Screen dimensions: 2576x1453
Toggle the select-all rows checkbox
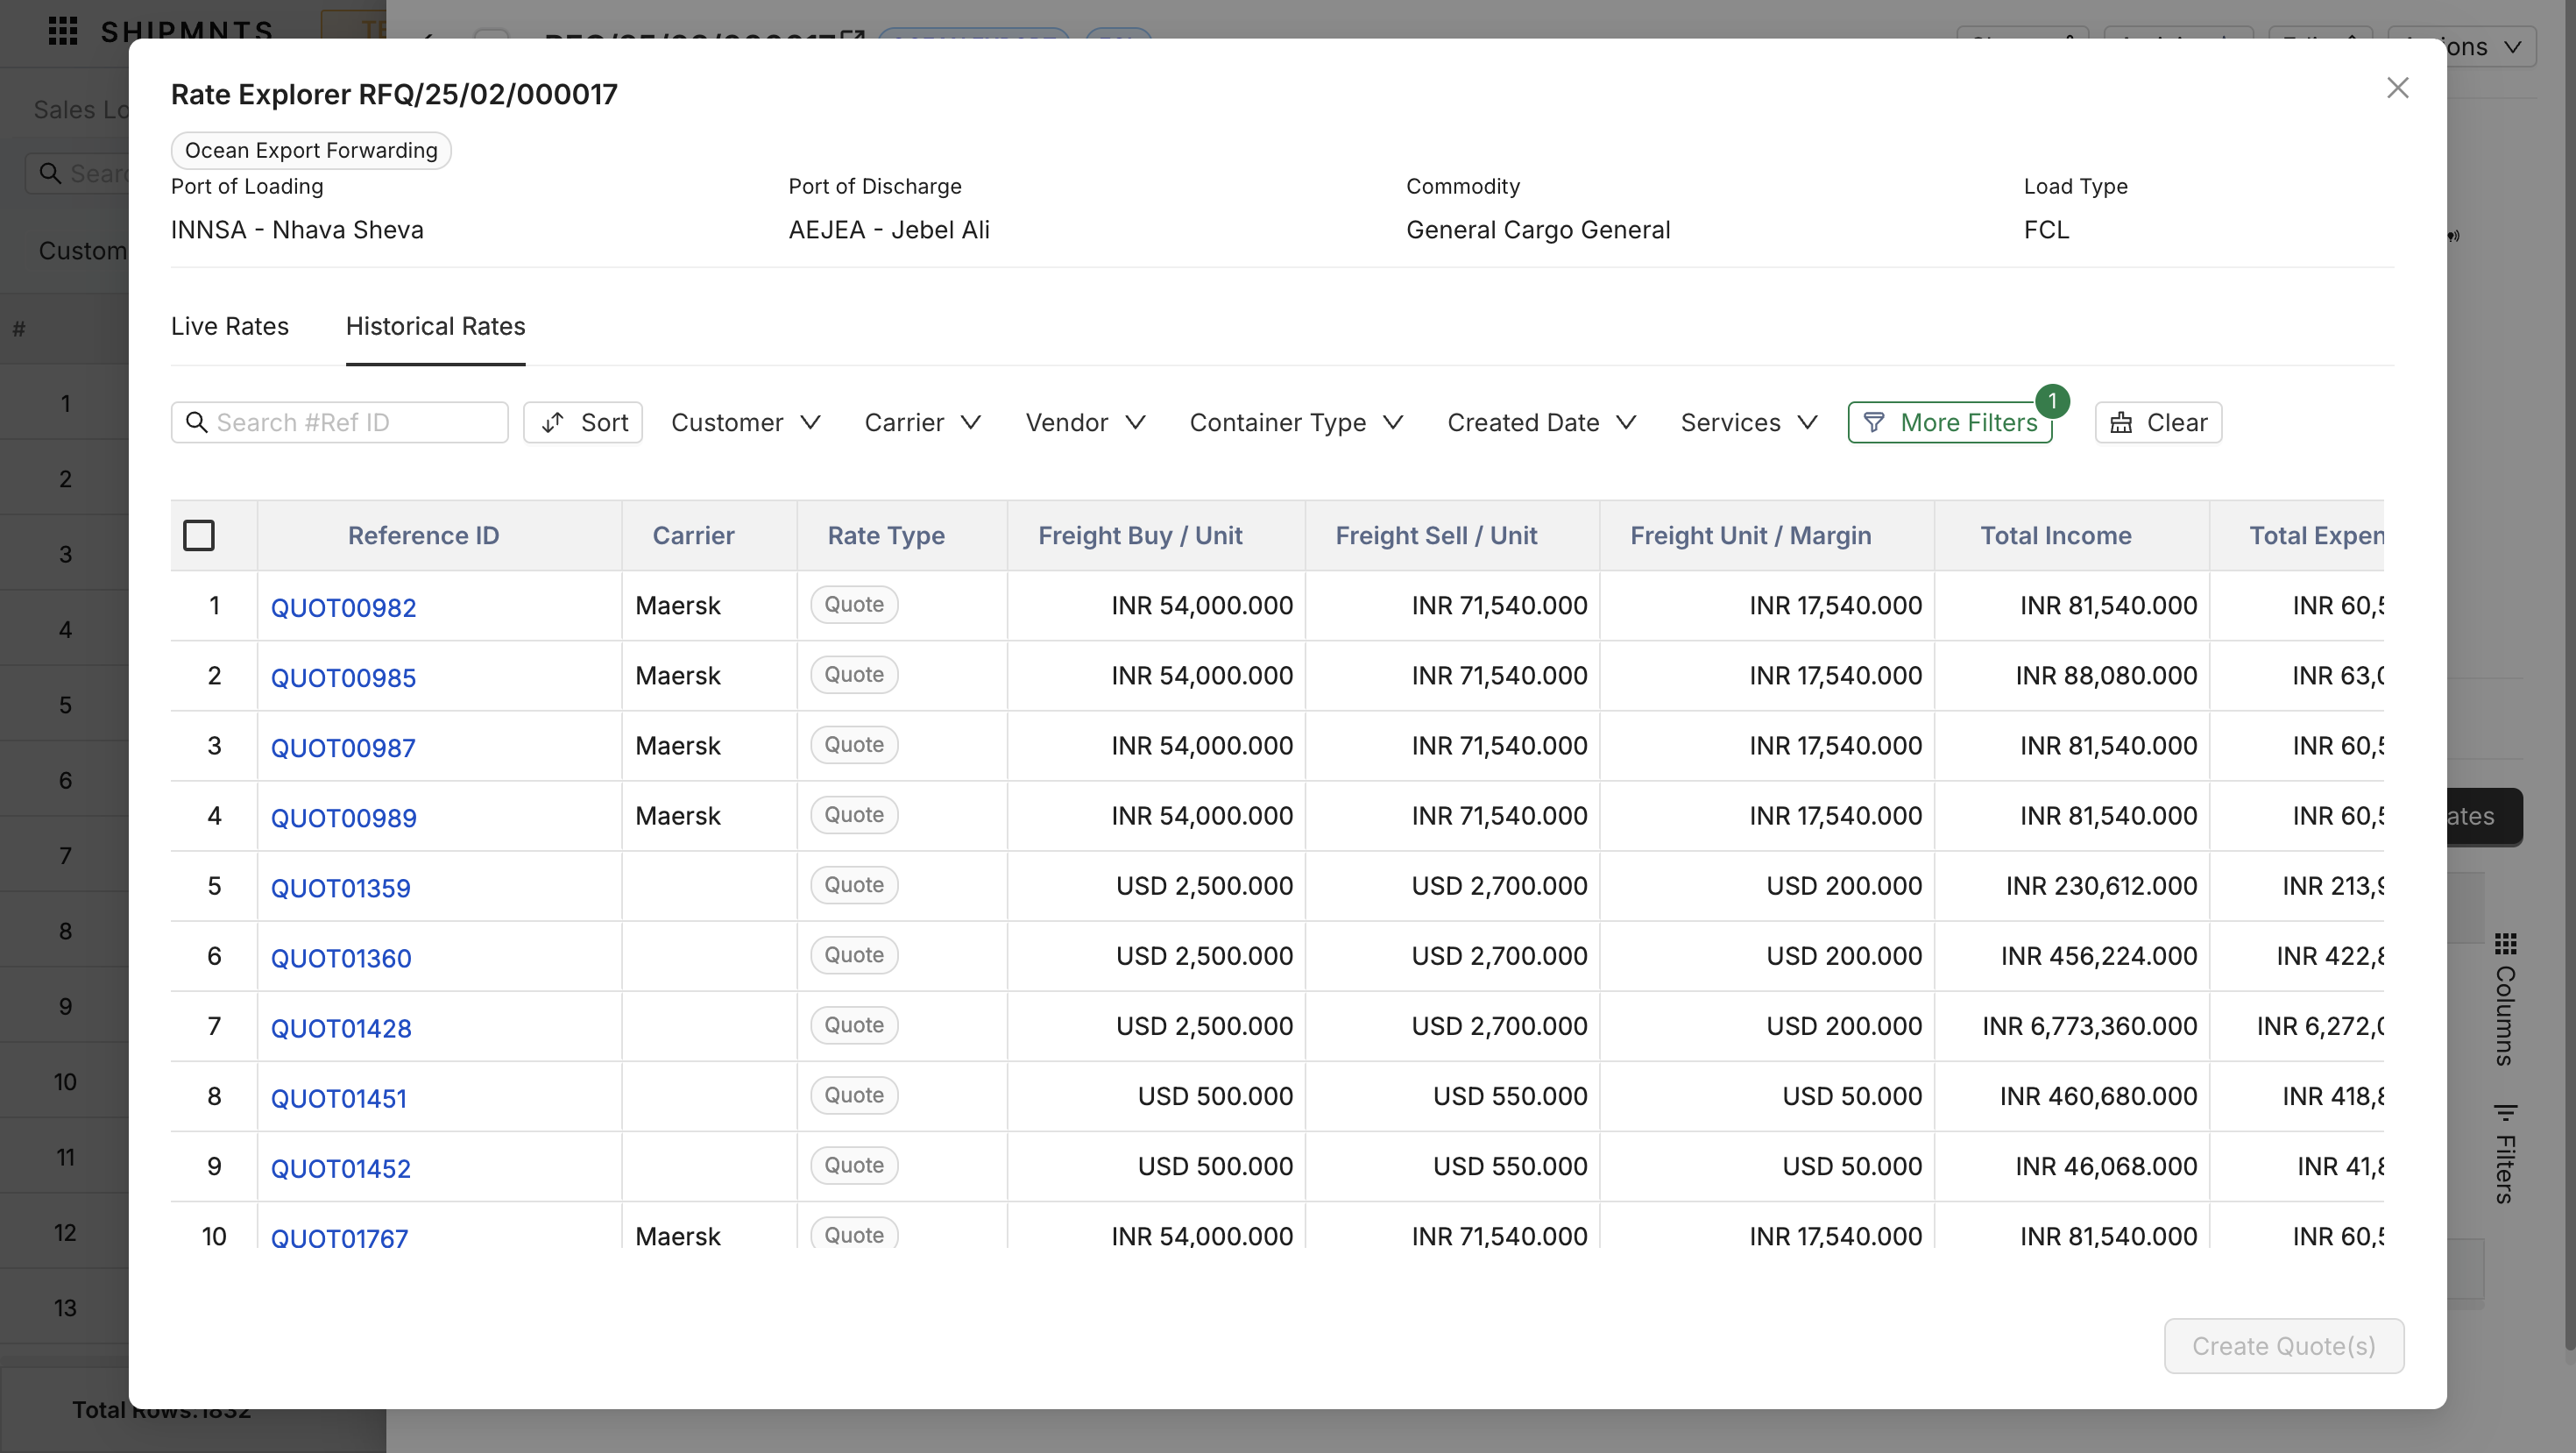(x=199, y=535)
